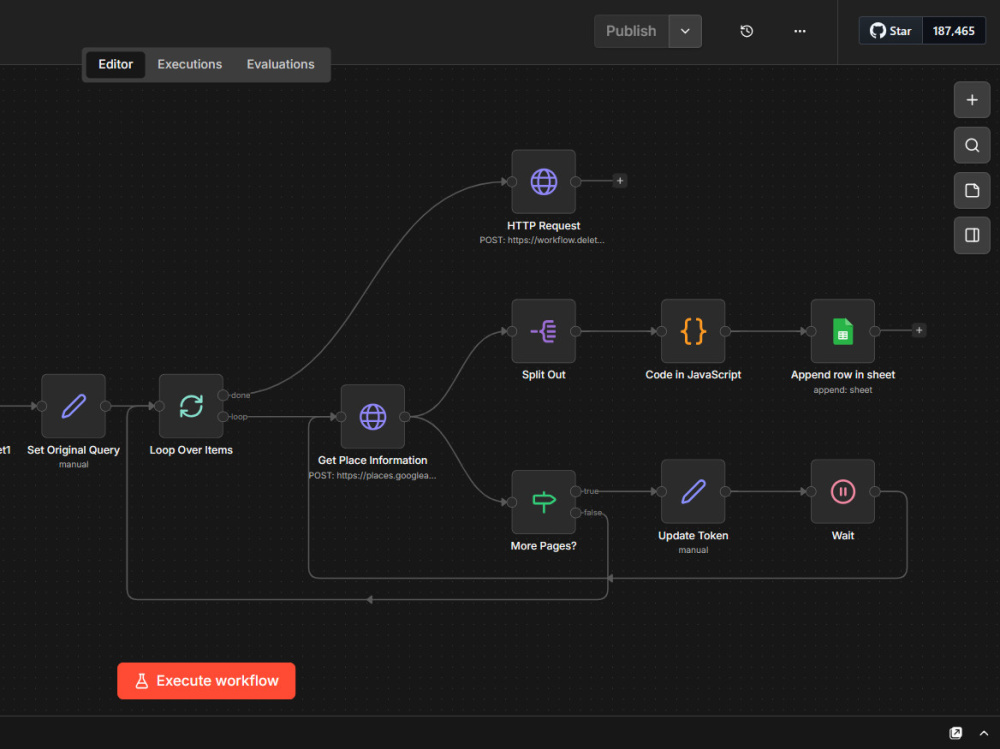Image resolution: width=1000 pixels, height=749 pixels.
Task: Click the false output of More Pages?
Action: (x=575, y=512)
